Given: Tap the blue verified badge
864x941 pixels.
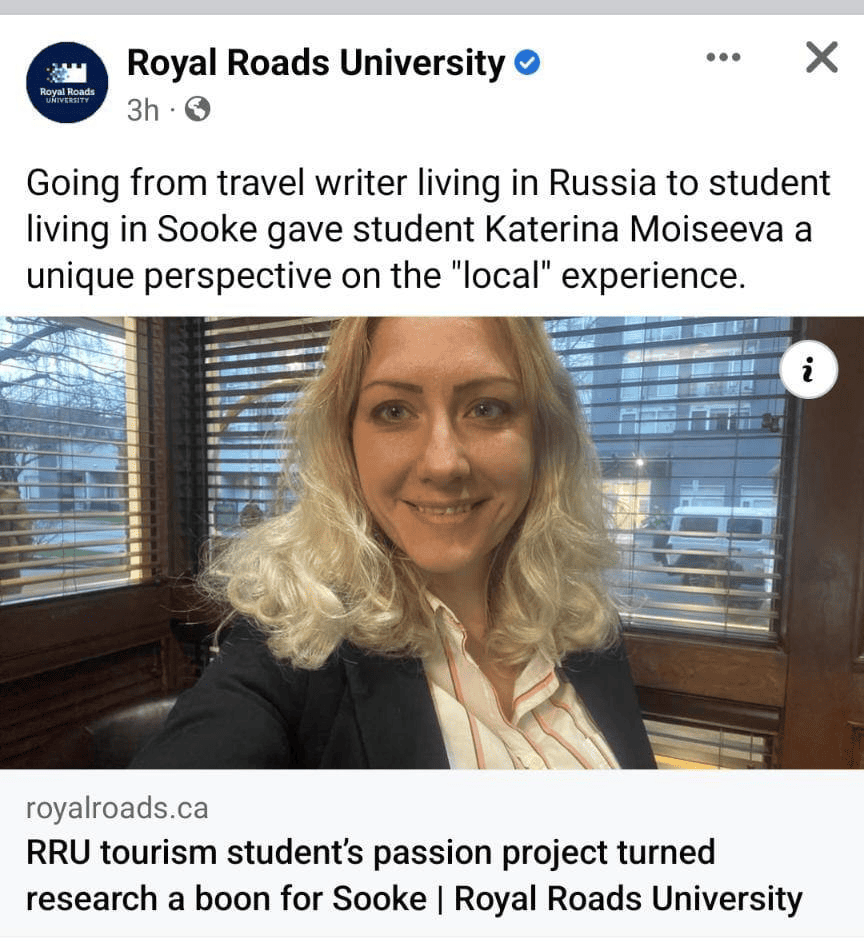Looking at the screenshot, I should (528, 62).
